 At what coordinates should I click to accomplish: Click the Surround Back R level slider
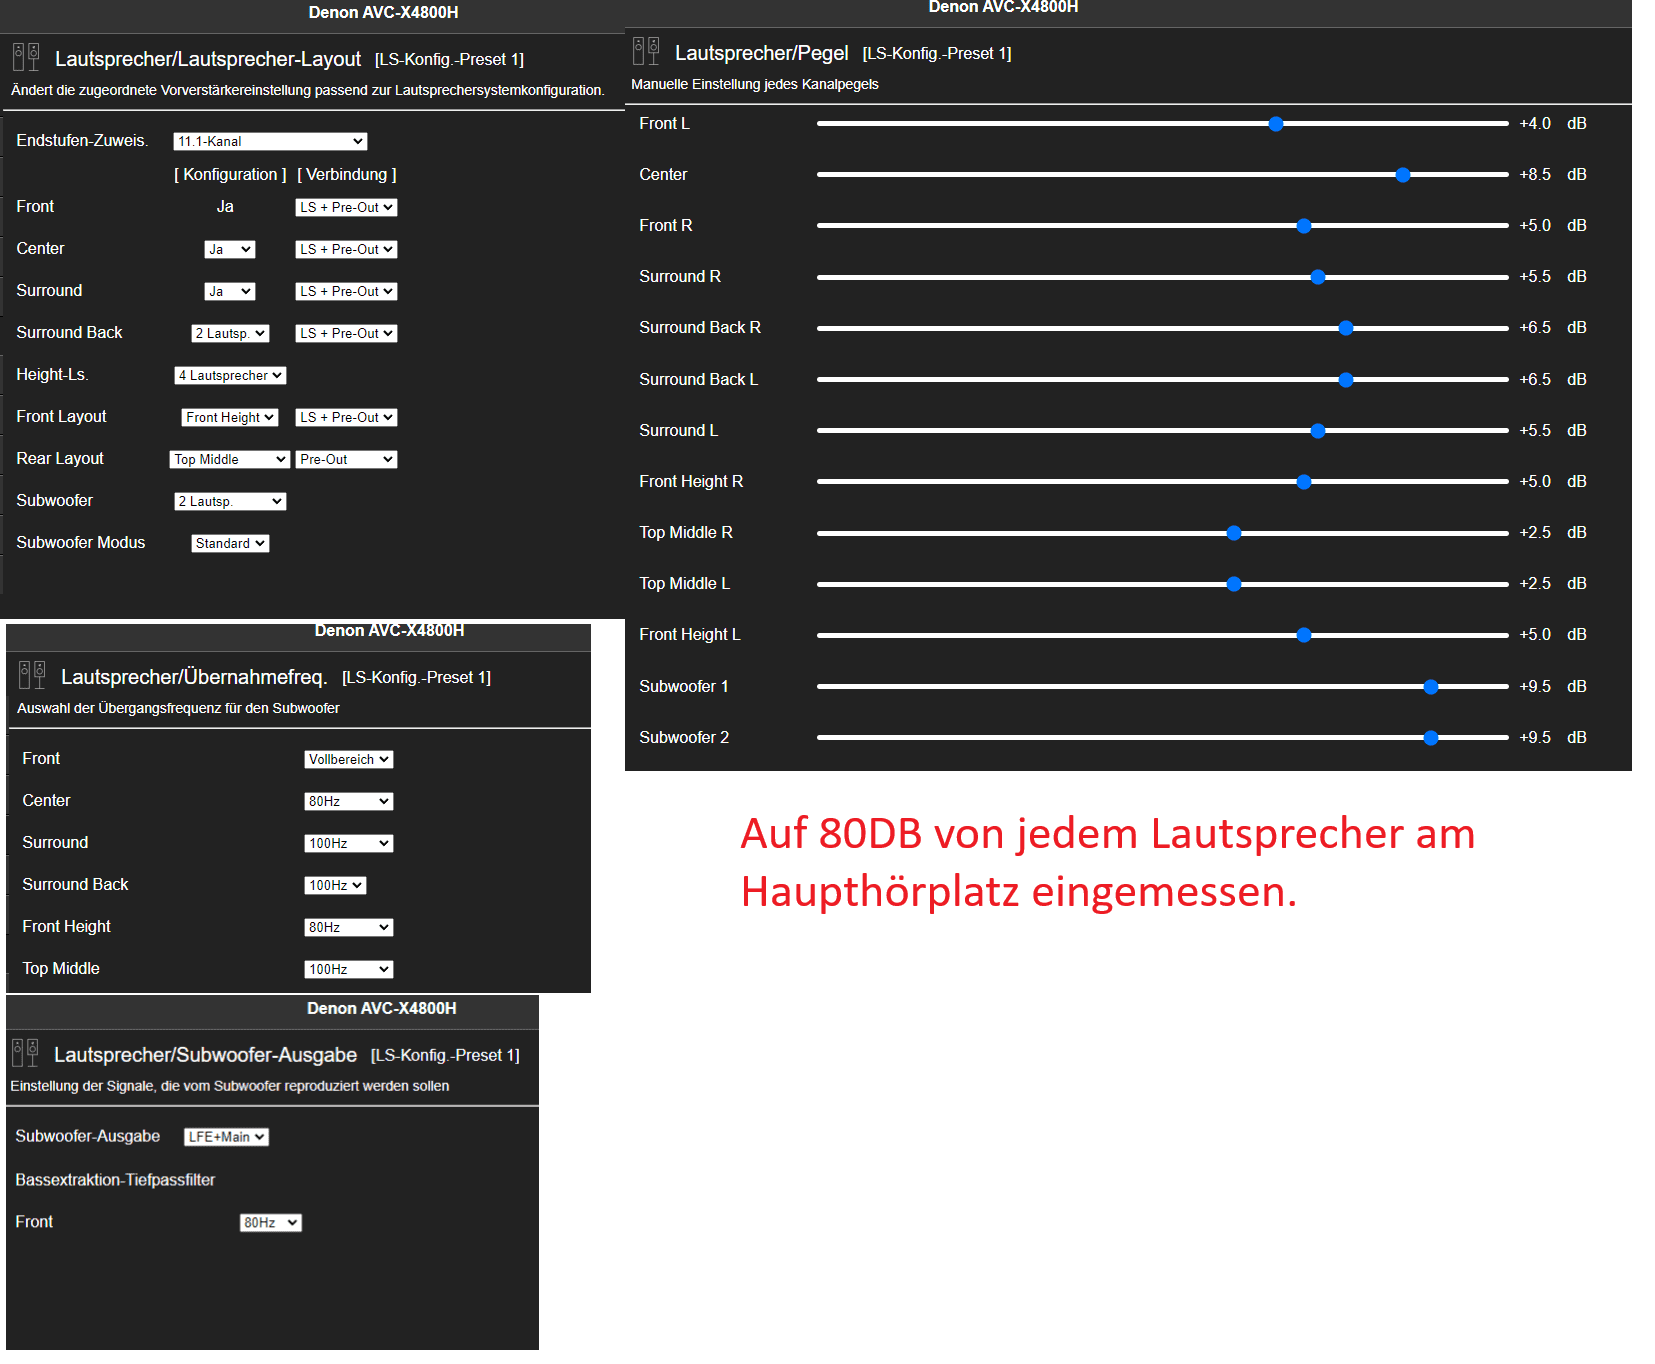point(1162,328)
